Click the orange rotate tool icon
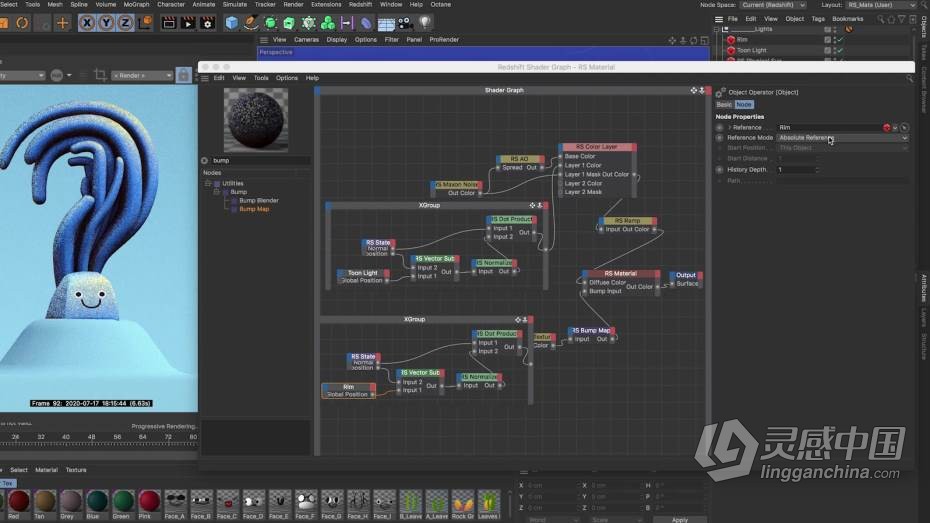This screenshot has height=523, width=930. [22, 23]
